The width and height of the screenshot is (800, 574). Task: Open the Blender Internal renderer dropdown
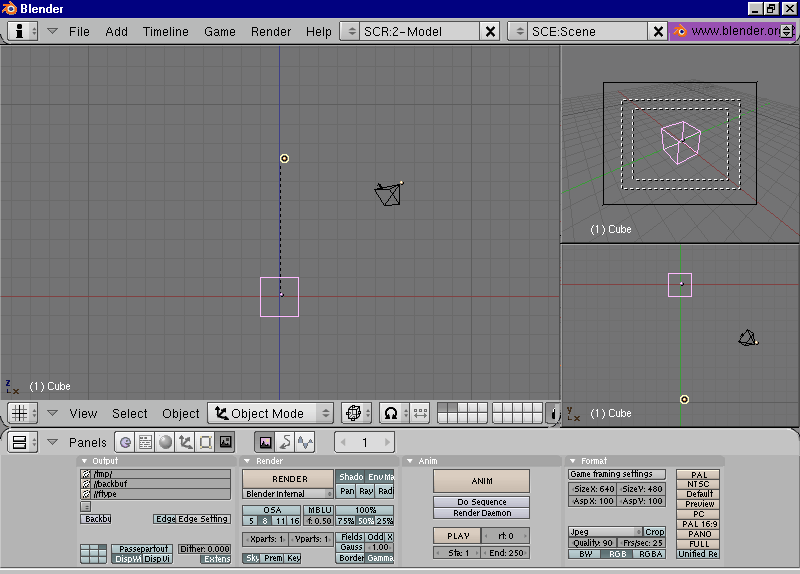pyautogui.click(x=288, y=493)
